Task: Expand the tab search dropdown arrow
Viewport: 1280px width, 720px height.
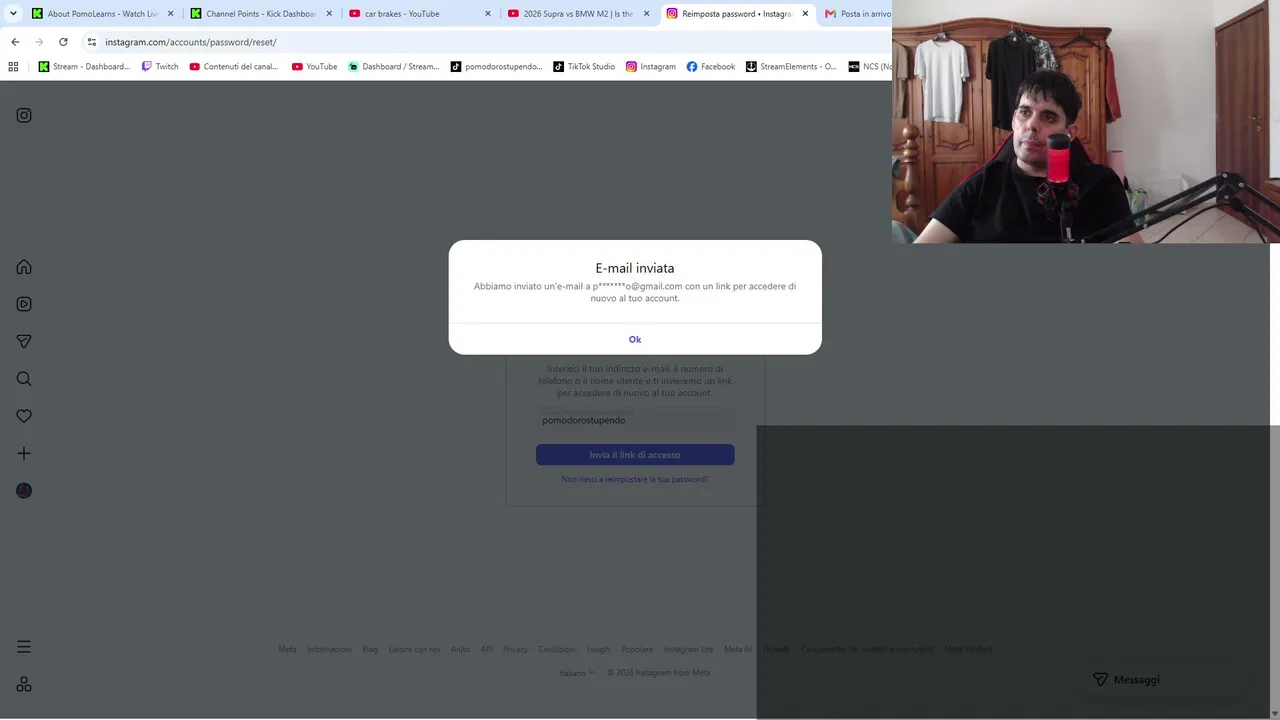Action: coord(13,14)
